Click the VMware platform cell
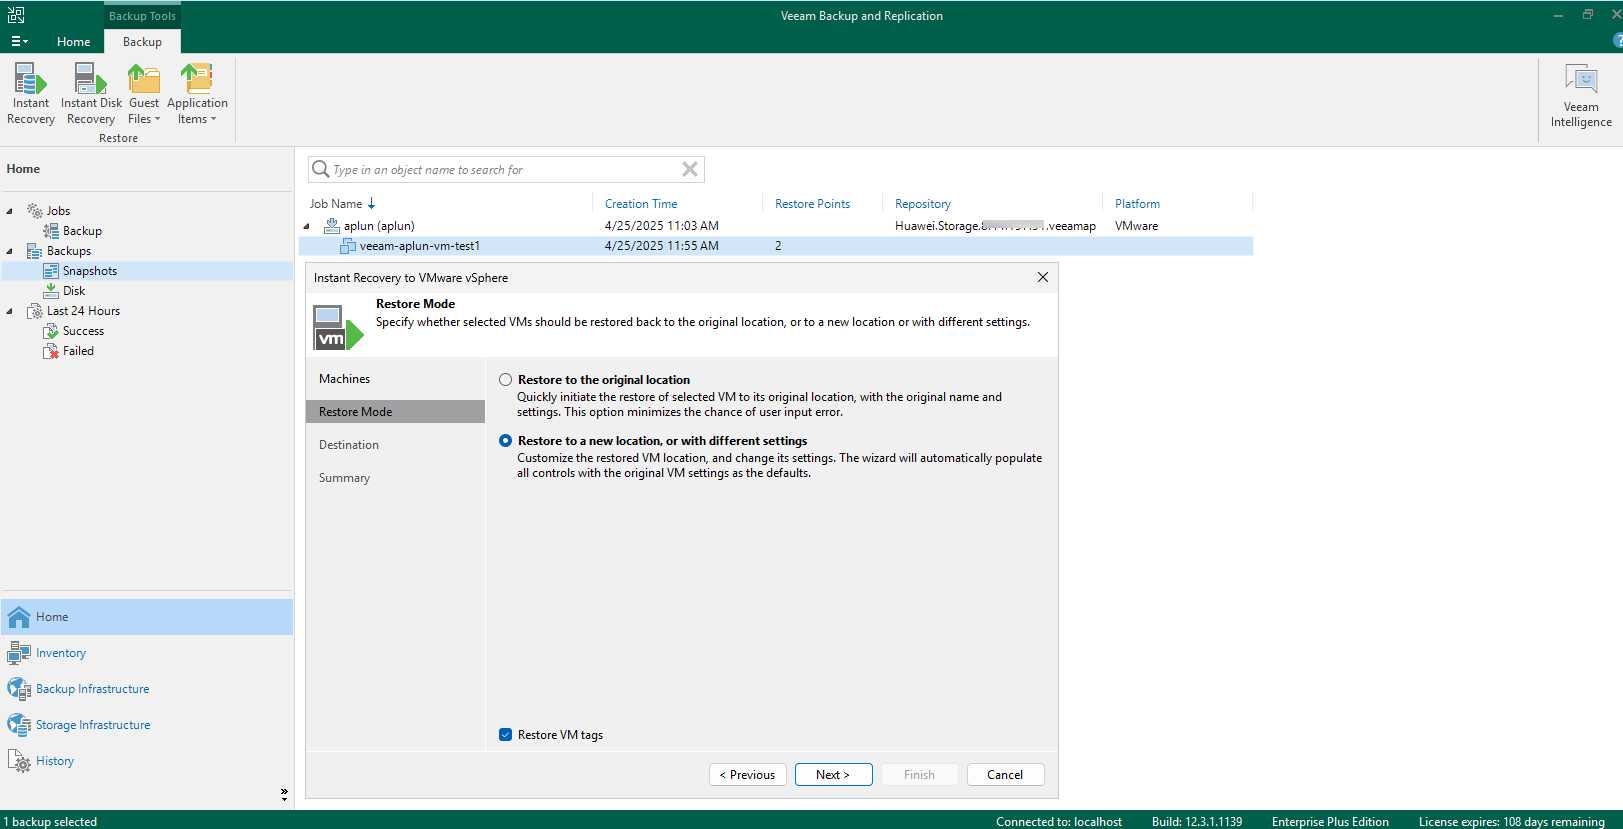 tap(1137, 226)
